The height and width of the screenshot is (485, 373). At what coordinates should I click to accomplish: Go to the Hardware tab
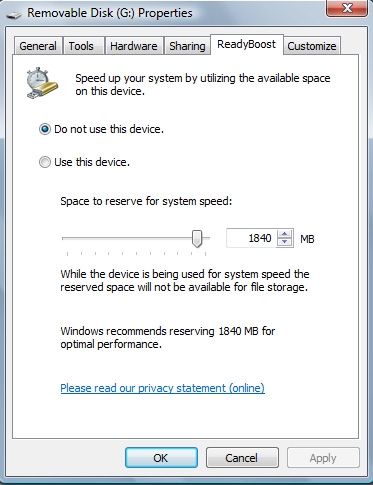[x=134, y=46]
